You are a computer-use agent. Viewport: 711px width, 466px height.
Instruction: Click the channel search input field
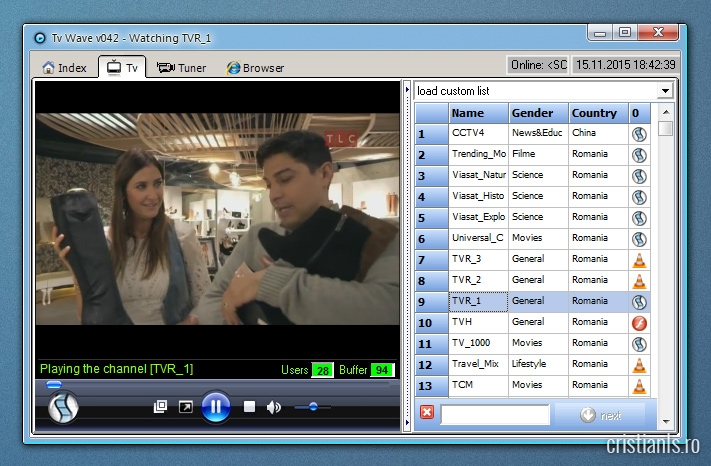pos(495,414)
